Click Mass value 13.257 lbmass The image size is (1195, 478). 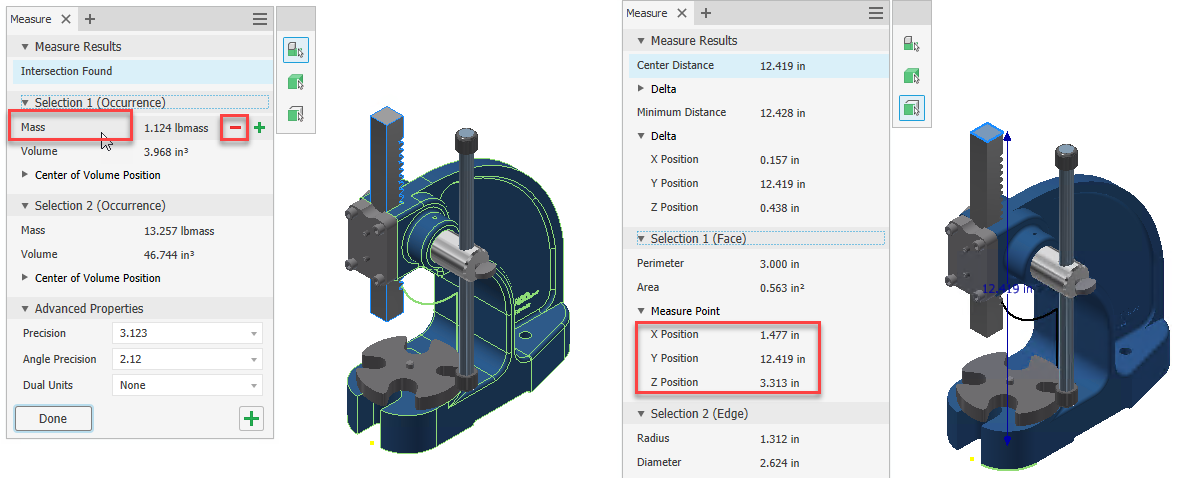[179, 230]
